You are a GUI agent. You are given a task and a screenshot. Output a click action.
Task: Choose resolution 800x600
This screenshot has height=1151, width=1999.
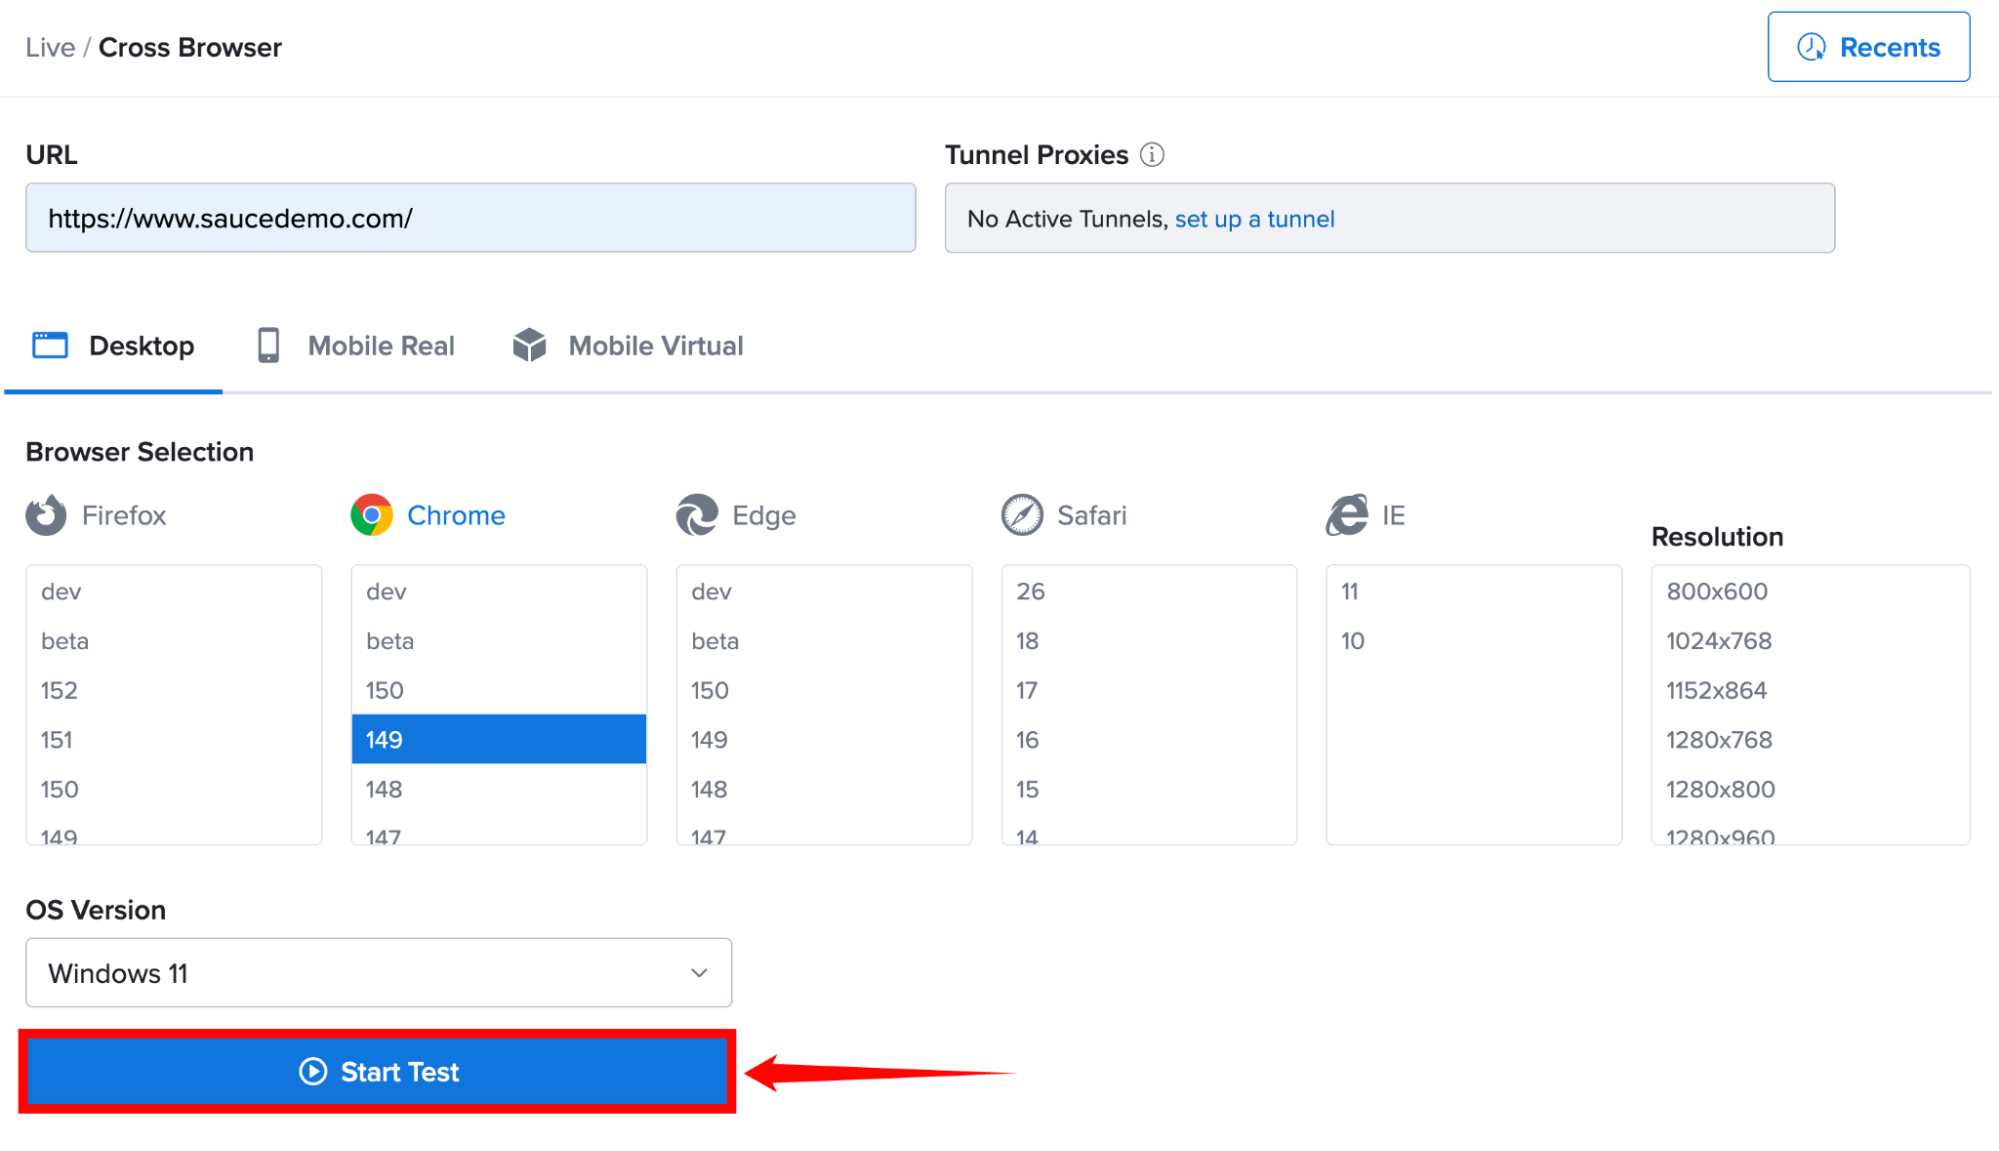(x=1811, y=591)
